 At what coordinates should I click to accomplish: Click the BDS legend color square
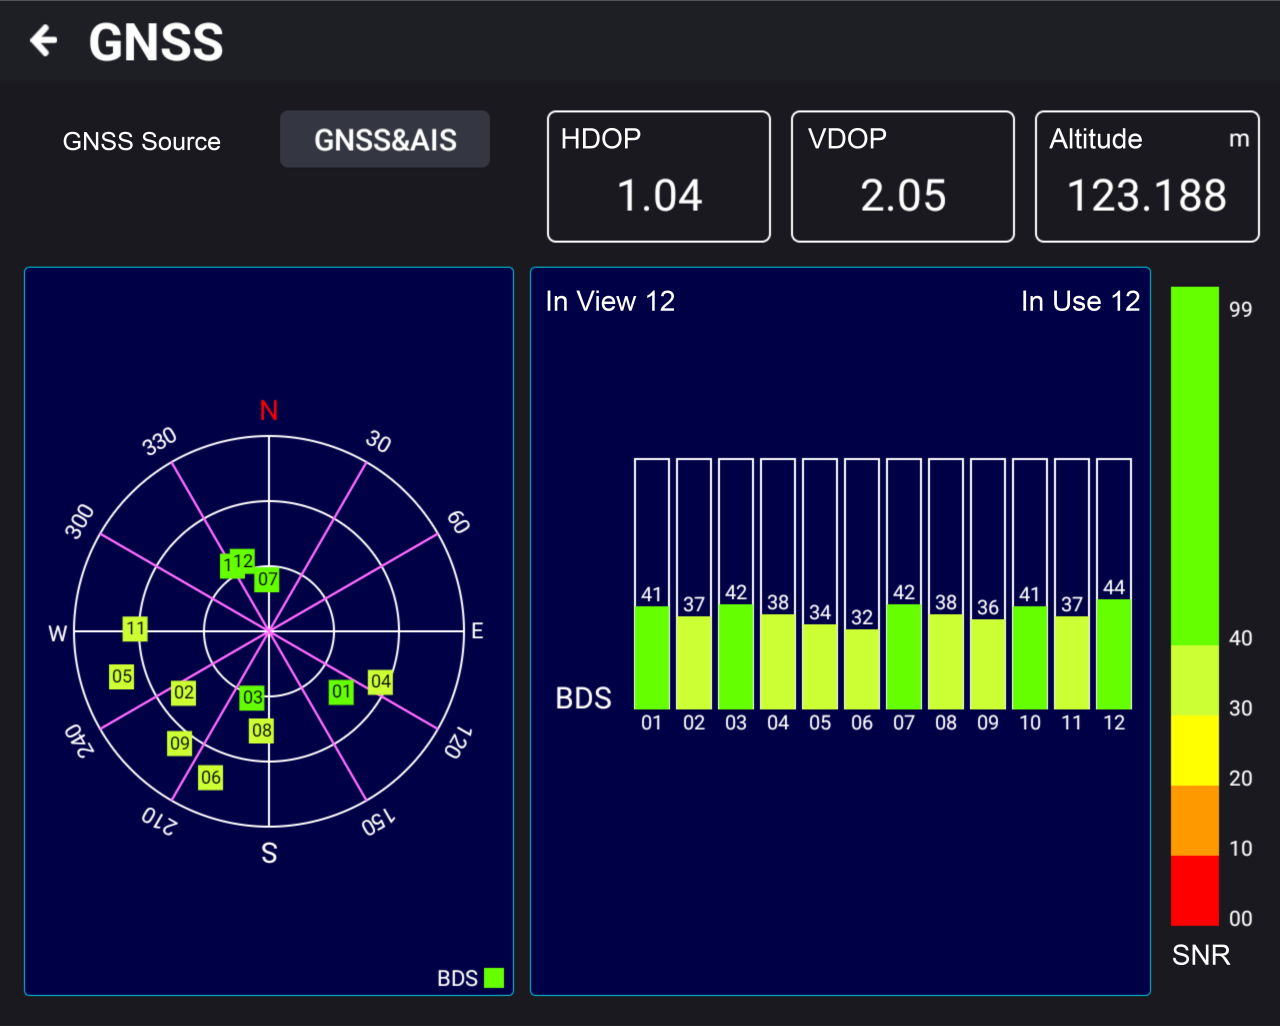coord(494,978)
